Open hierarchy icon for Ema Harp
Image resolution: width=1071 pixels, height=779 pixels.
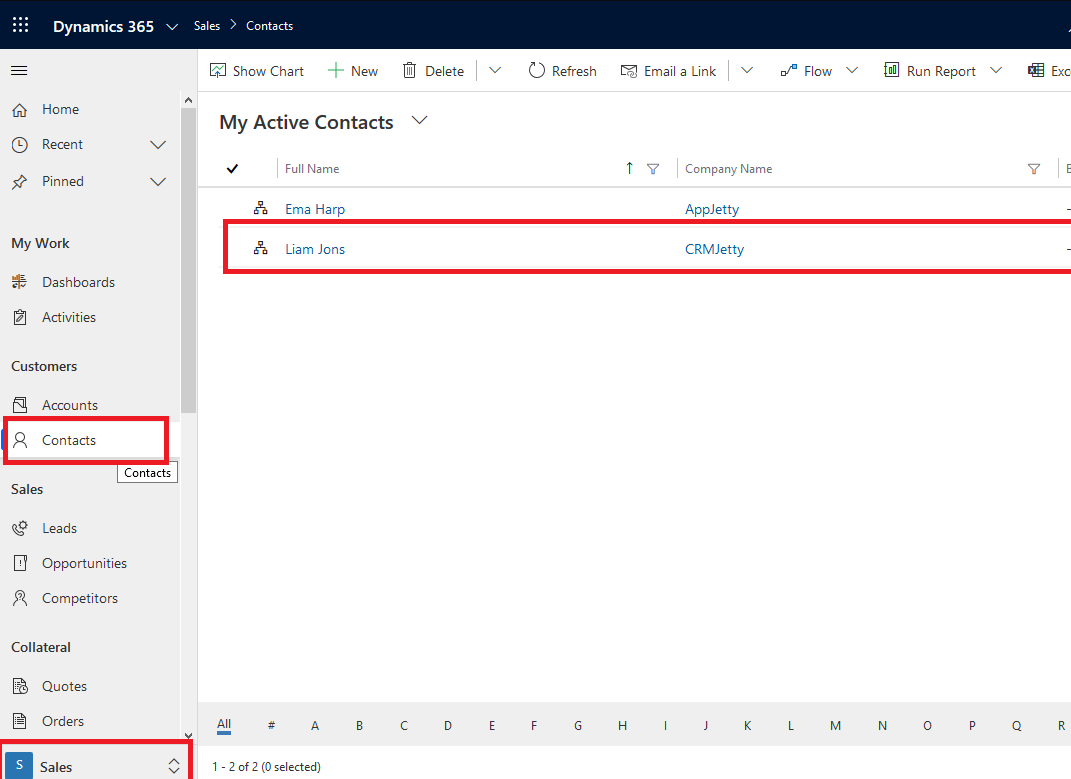click(x=260, y=208)
